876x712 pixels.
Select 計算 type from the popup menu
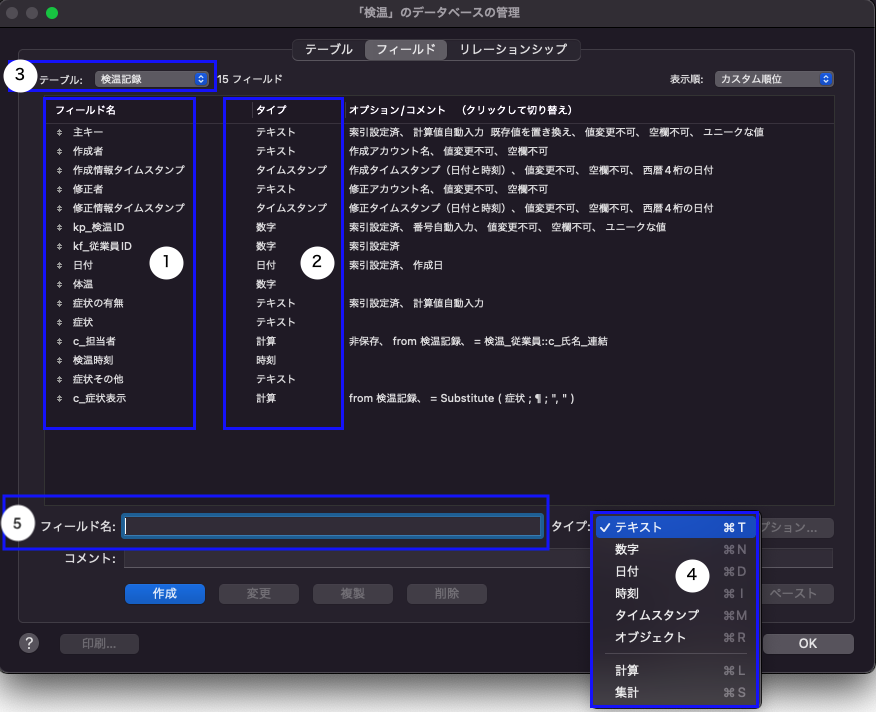click(x=627, y=671)
